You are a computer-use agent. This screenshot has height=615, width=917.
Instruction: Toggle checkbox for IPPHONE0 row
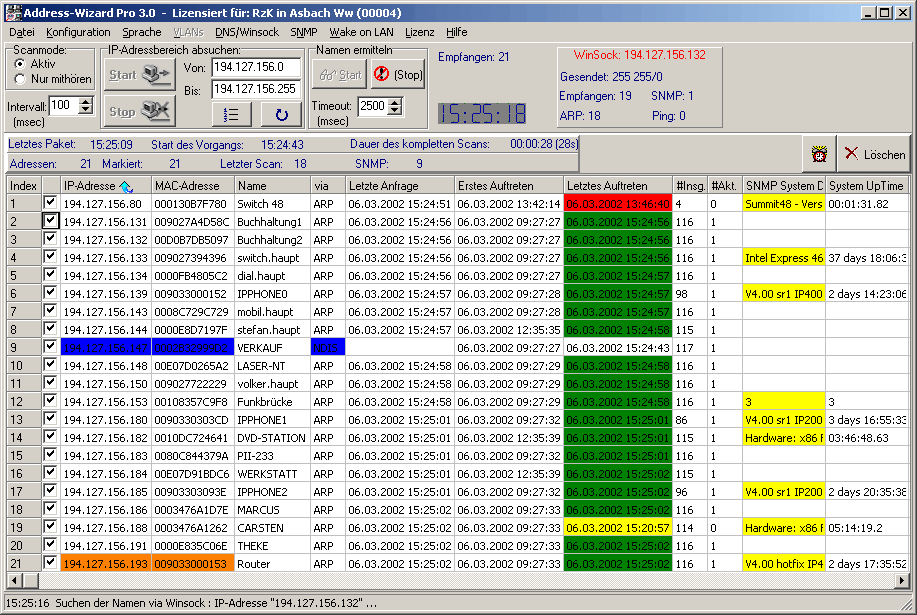[x=50, y=293]
